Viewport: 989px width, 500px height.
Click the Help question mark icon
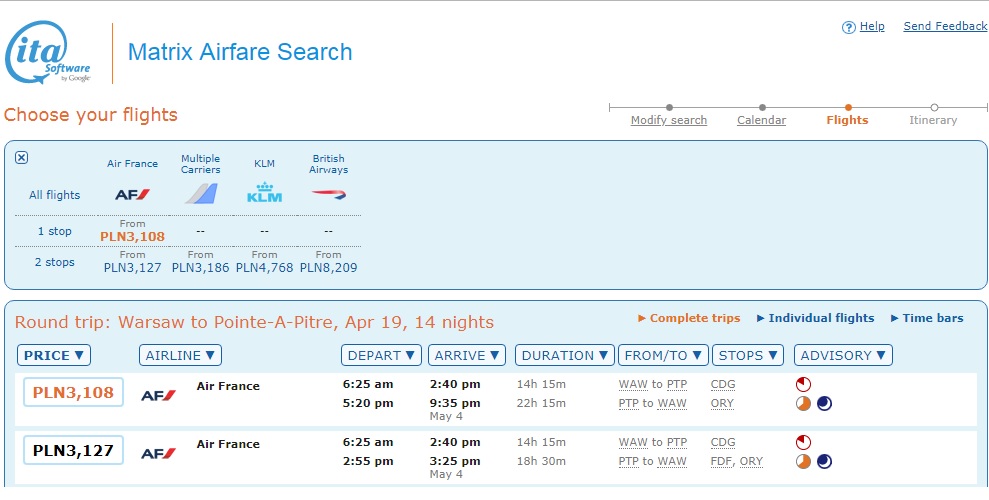coord(849,27)
